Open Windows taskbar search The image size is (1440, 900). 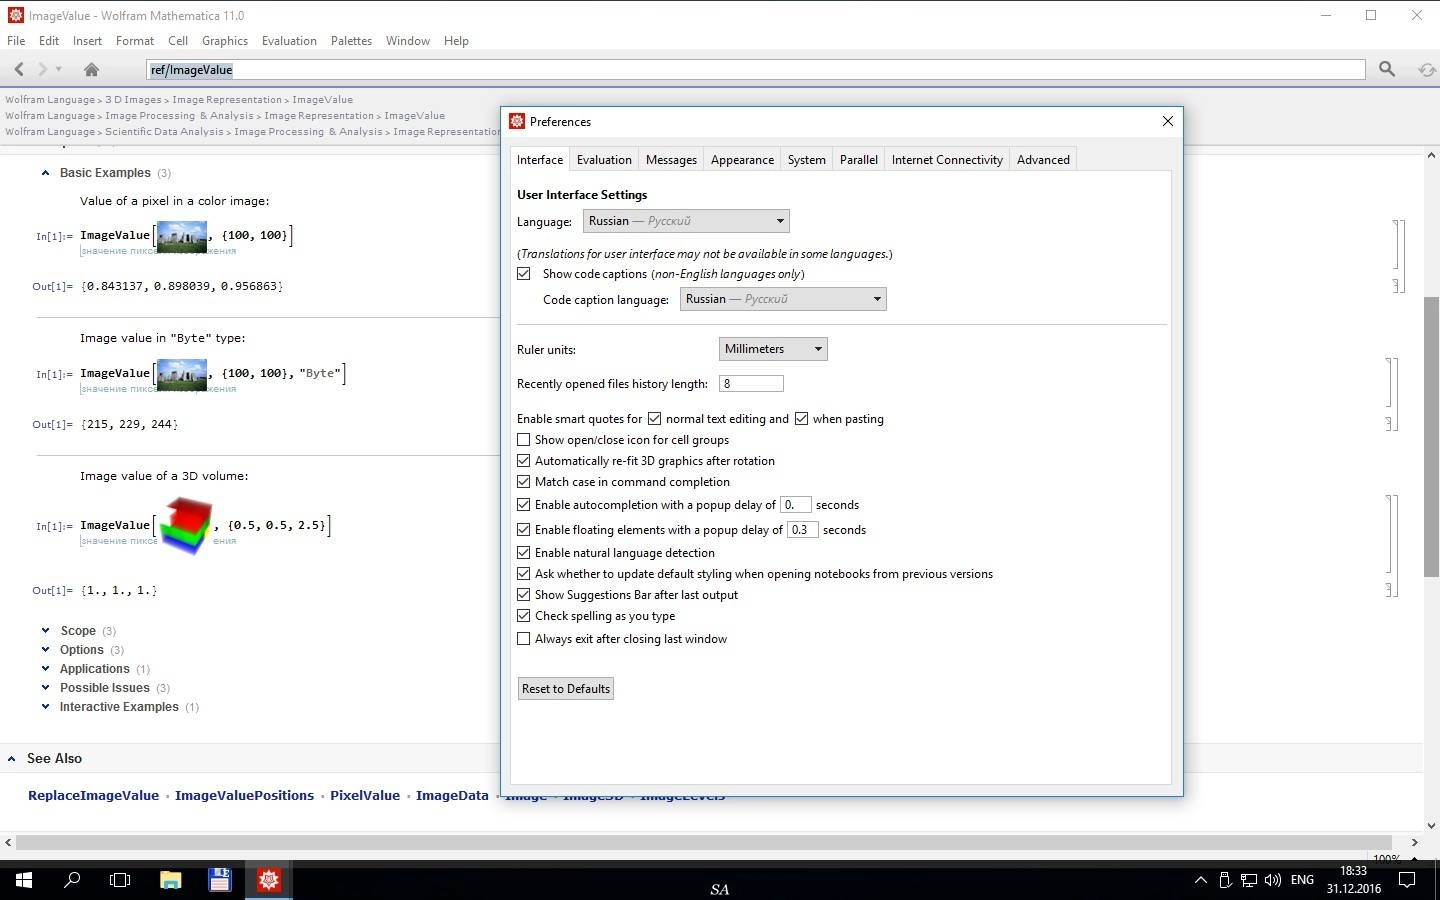(x=72, y=880)
